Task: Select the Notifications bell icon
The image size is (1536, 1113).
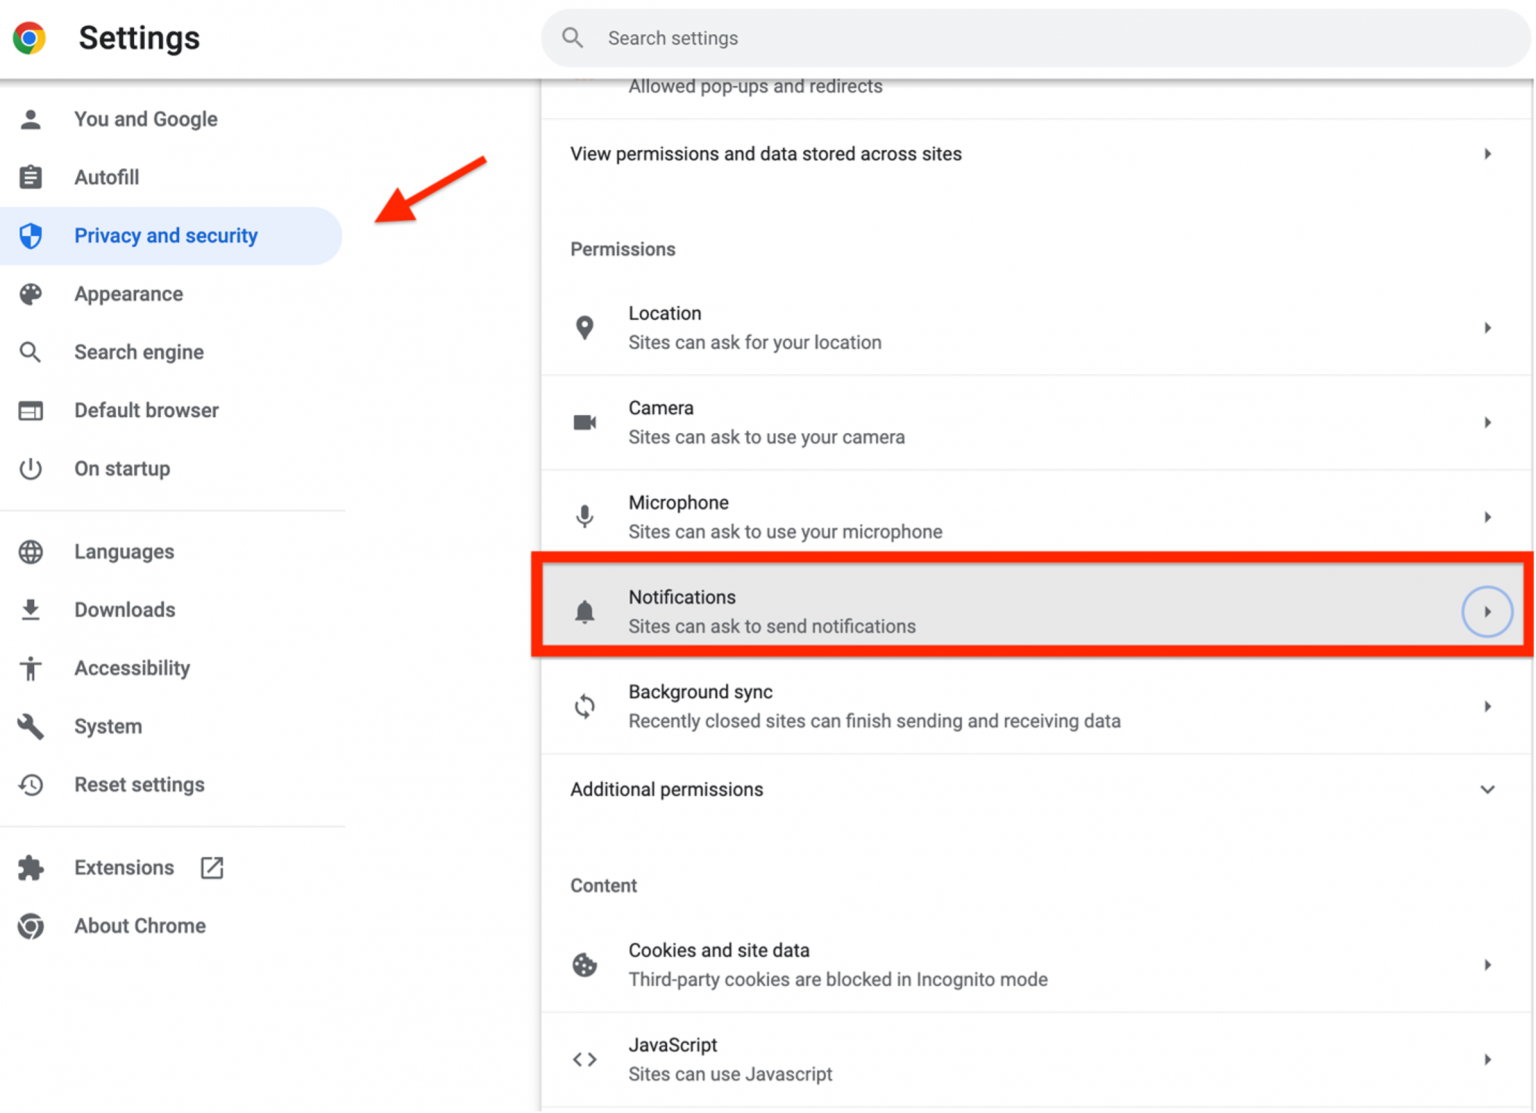Action: (x=585, y=611)
